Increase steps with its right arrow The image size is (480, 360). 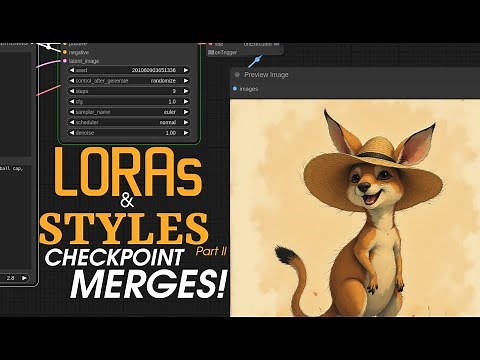pyautogui.click(x=186, y=91)
